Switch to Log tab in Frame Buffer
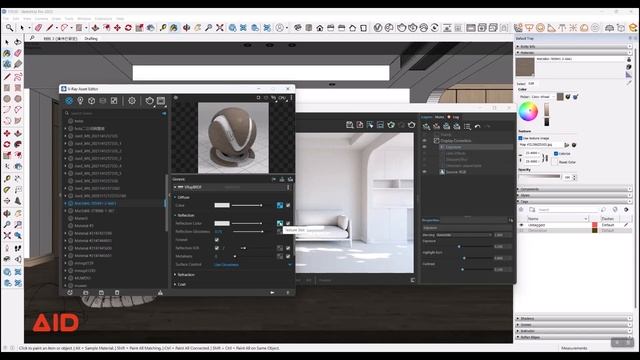Screen dimensions: 640x360 click(x=456, y=117)
